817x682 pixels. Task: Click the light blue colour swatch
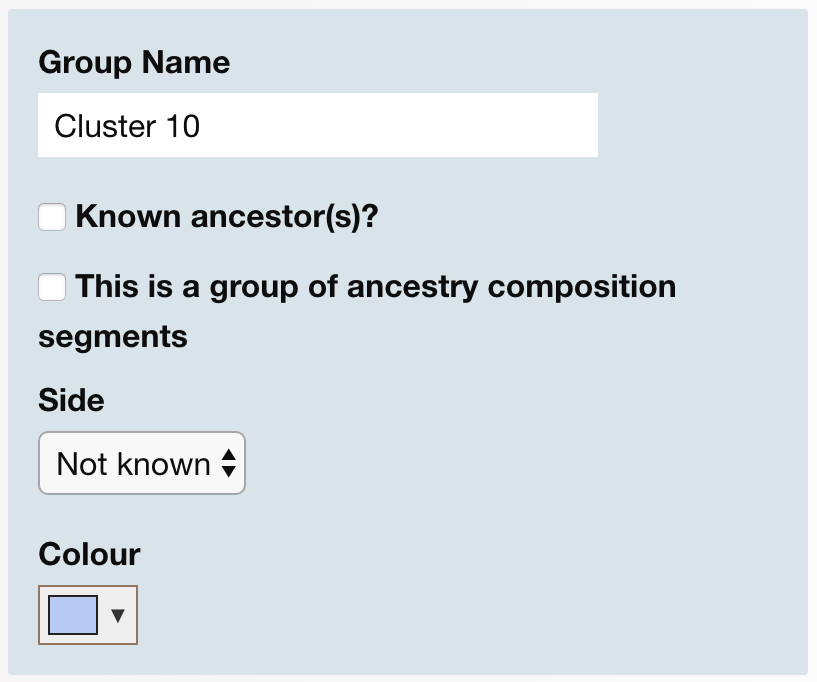(x=72, y=615)
